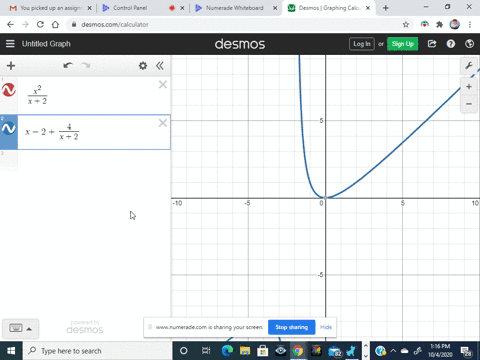Click the desmos logo in header
This screenshot has width=480, height=360.
point(240,44)
